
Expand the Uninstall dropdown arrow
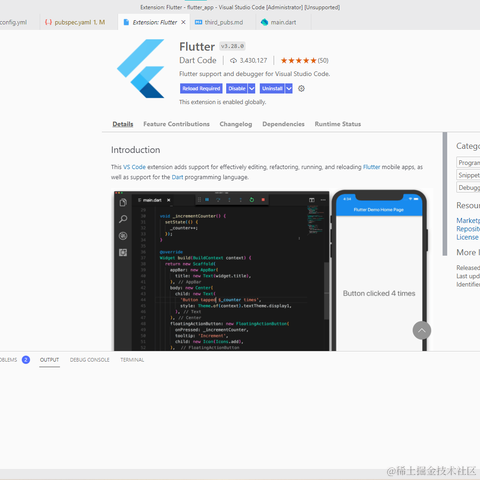289,88
